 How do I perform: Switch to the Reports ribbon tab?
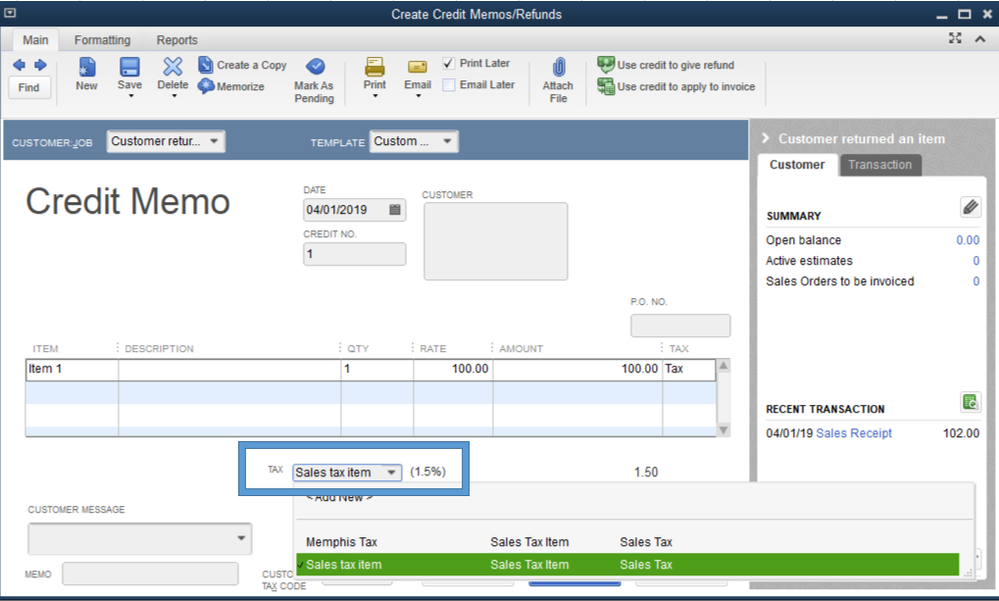(177, 40)
